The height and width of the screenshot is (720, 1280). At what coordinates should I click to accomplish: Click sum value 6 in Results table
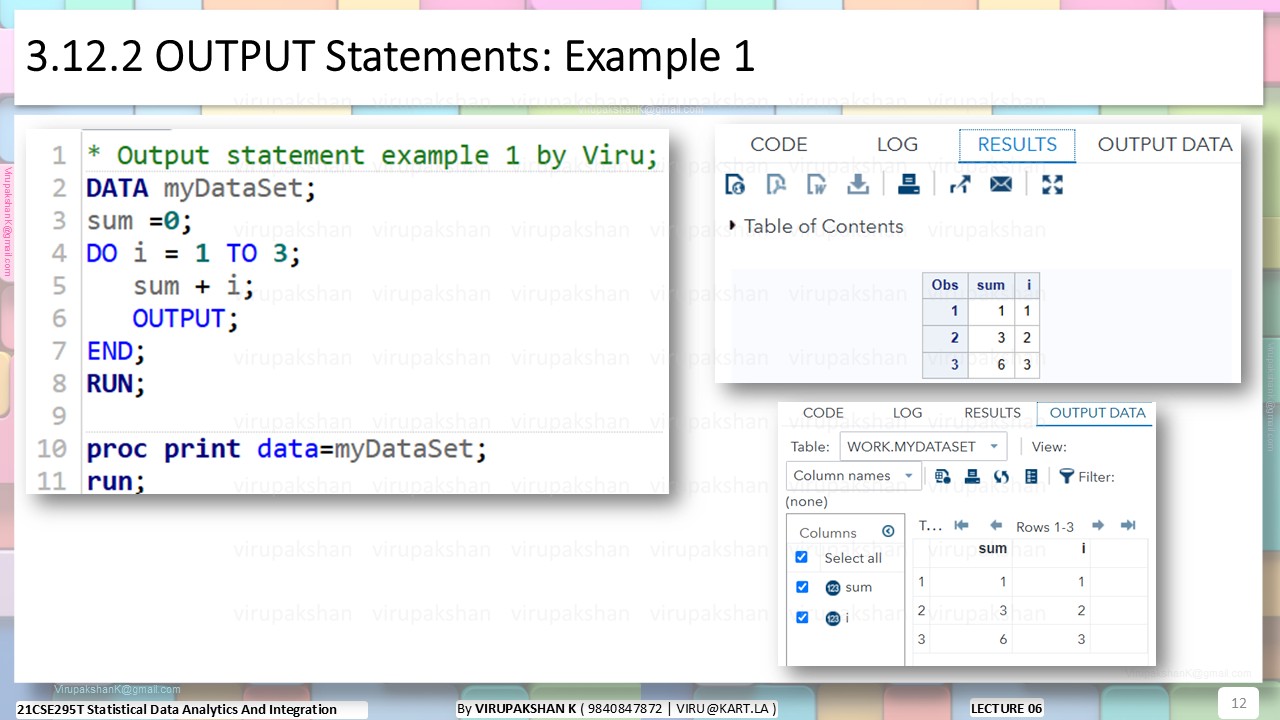[x=991, y=365]
